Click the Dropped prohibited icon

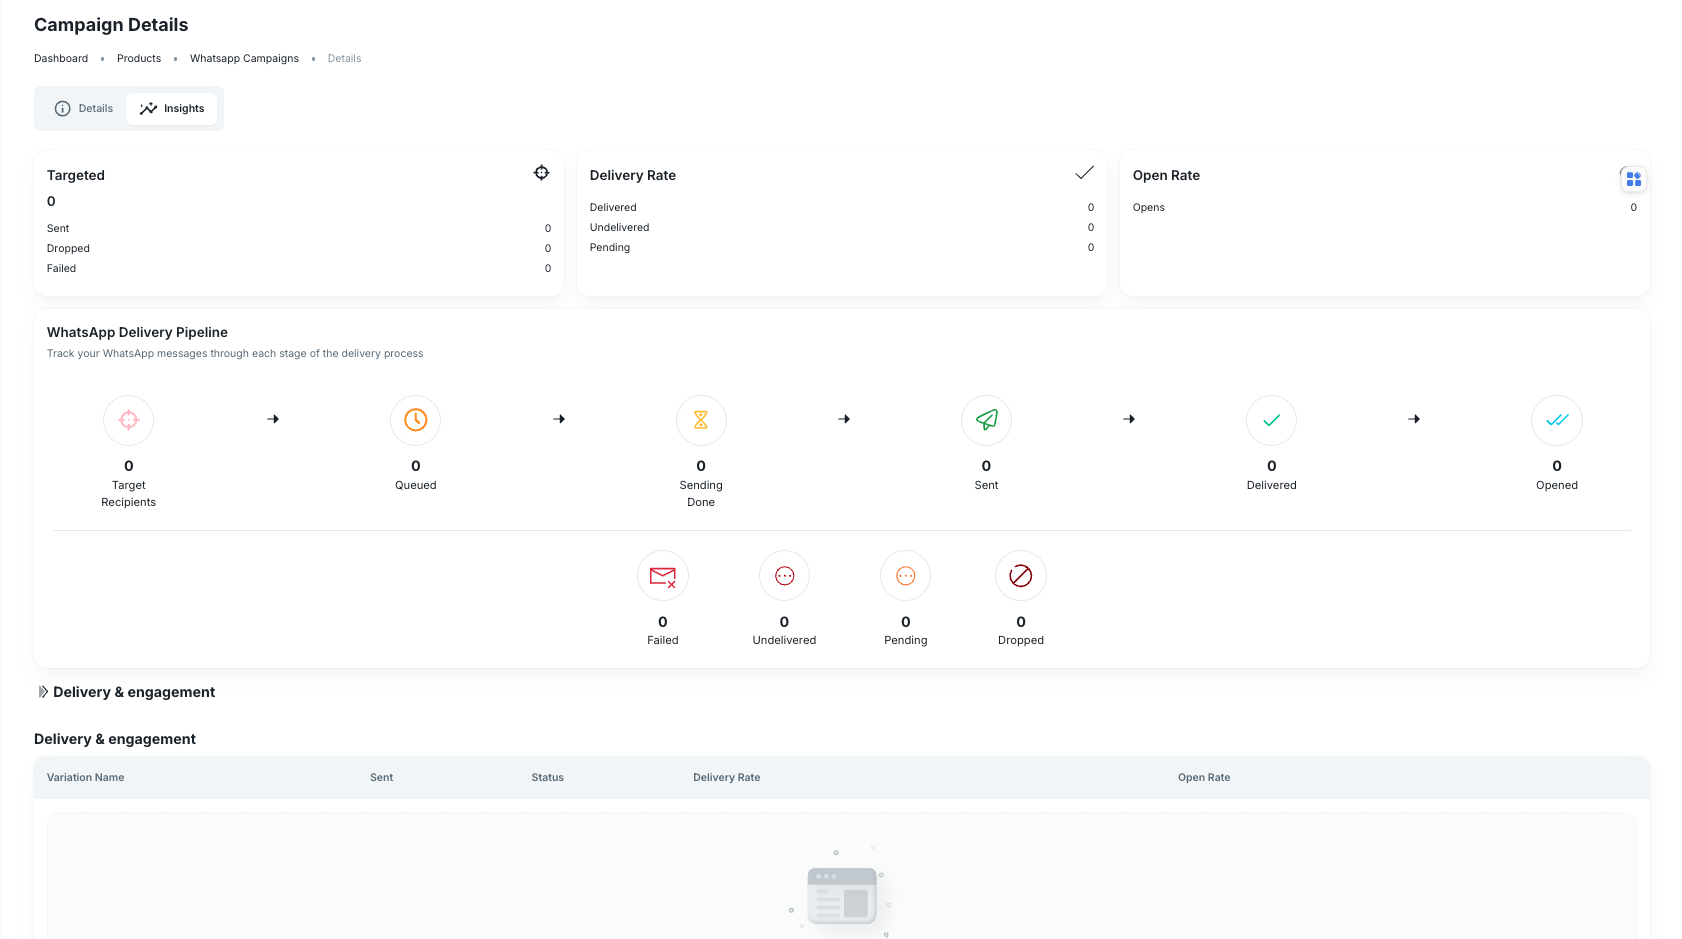(1021, 576)
